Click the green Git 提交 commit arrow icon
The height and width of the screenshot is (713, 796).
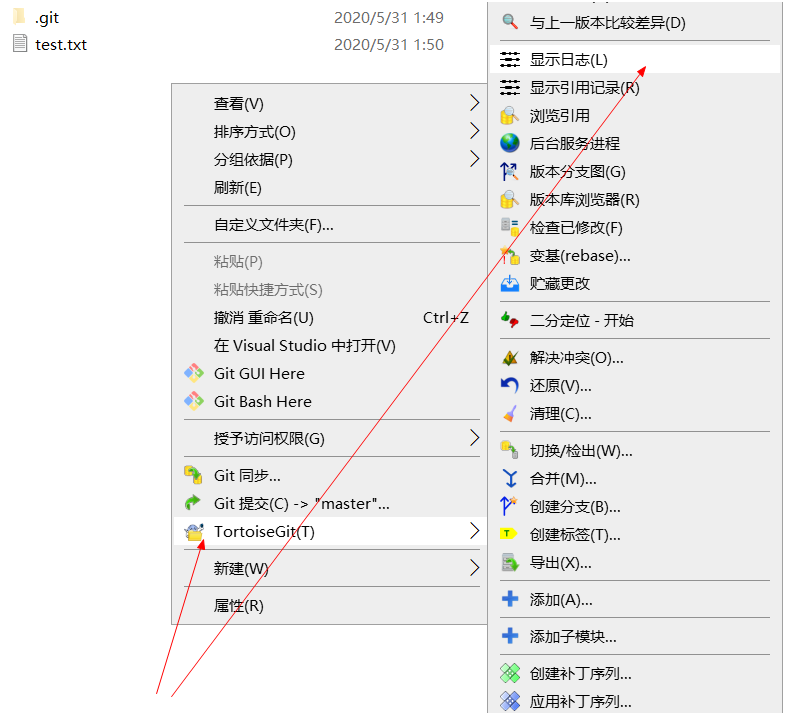click(x=193, y=503)
